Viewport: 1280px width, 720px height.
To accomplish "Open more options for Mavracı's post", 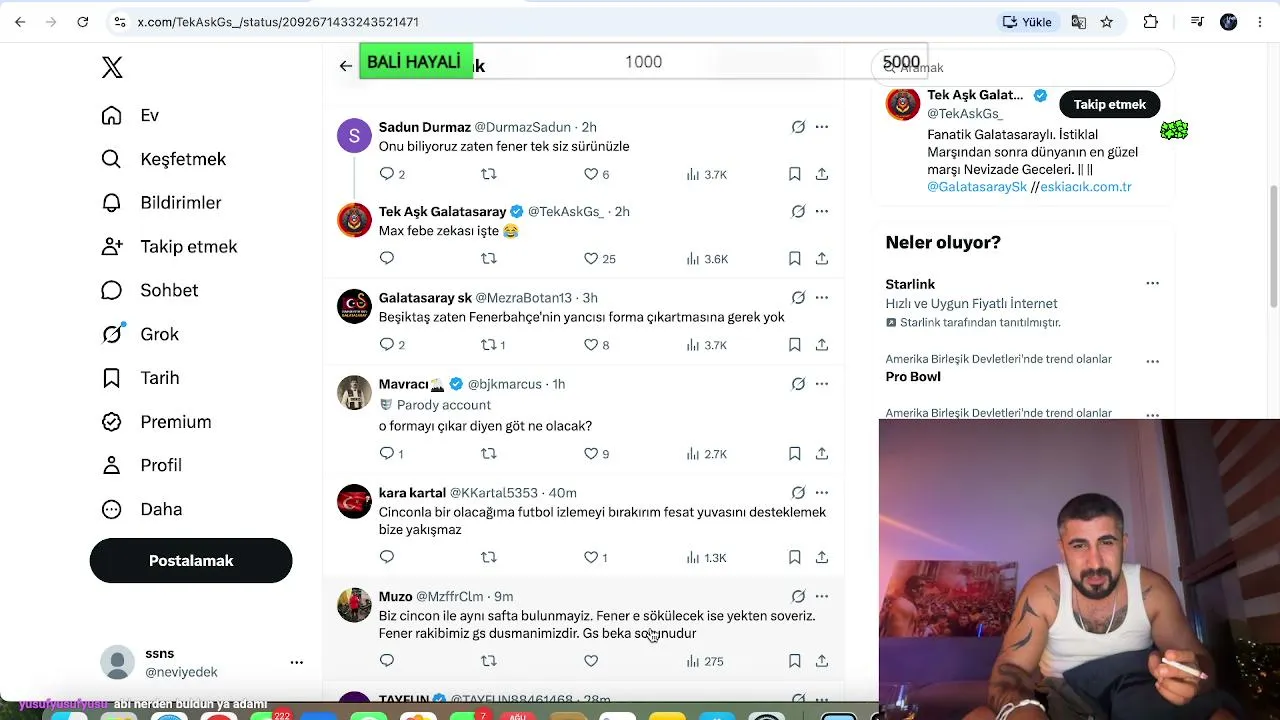I will (x=822, y=384).
